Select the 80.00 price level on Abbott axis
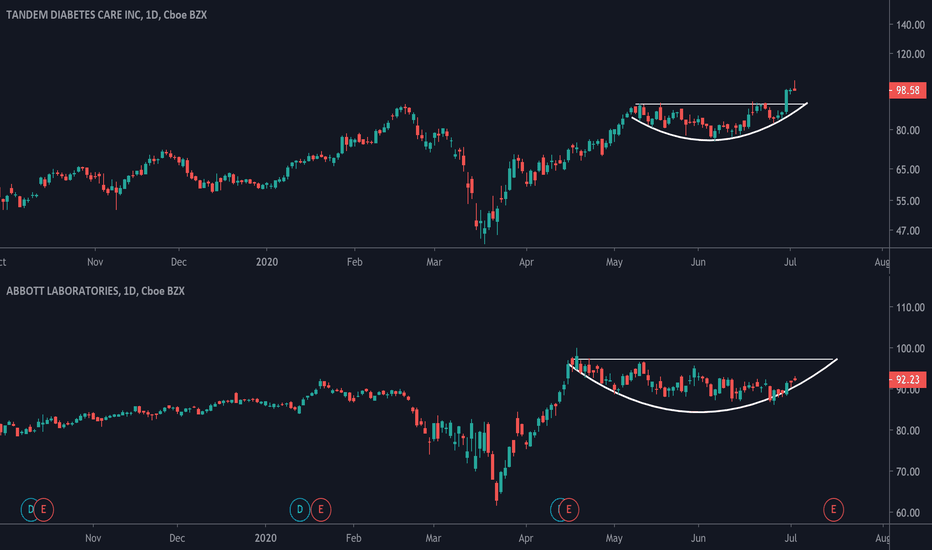This screenshot has width=932, height=550. coord(908,430)
